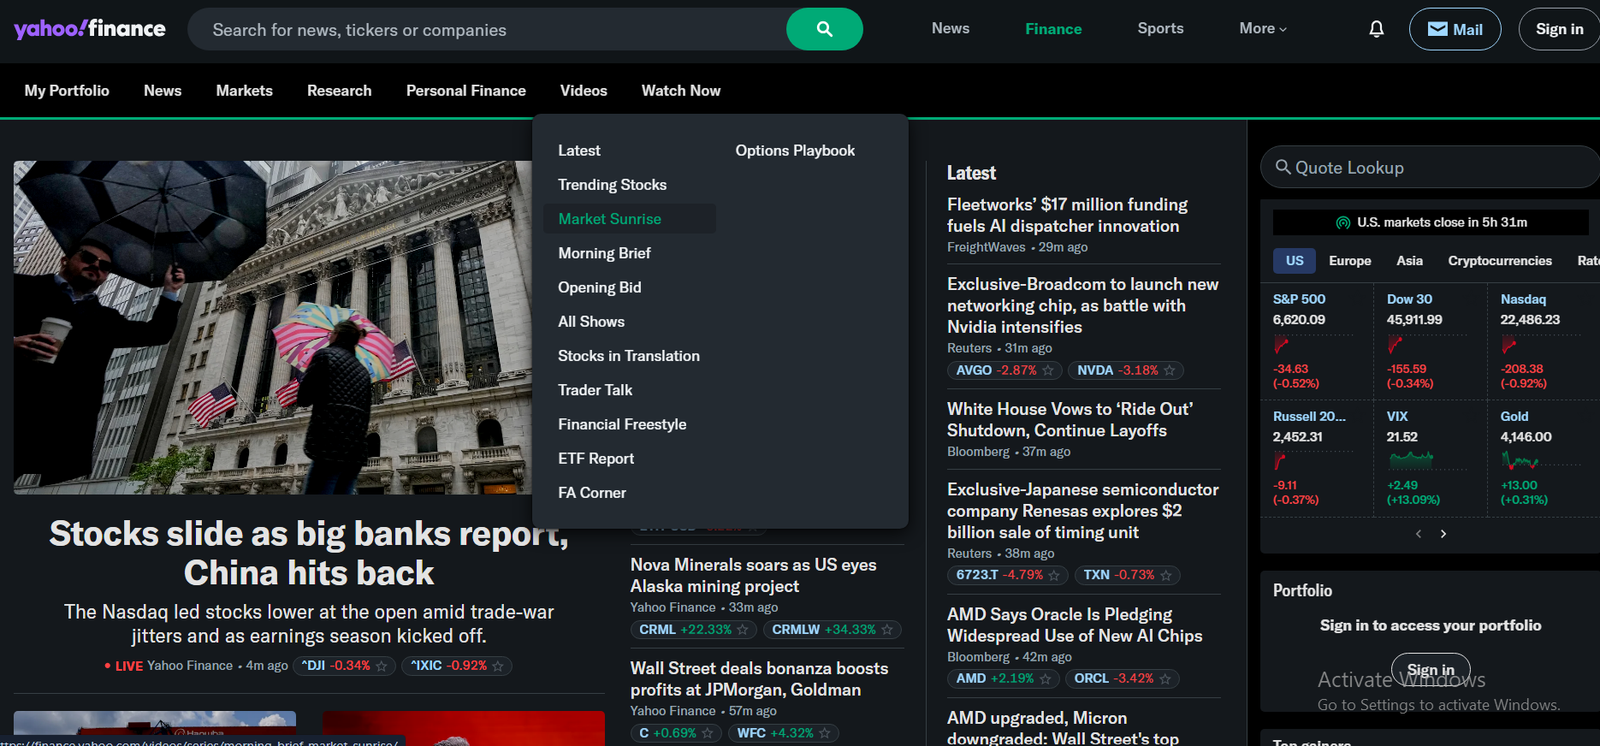Star the ^IXIC ticker chip
Screen dimensions: 1600x746
pos(498,666)
